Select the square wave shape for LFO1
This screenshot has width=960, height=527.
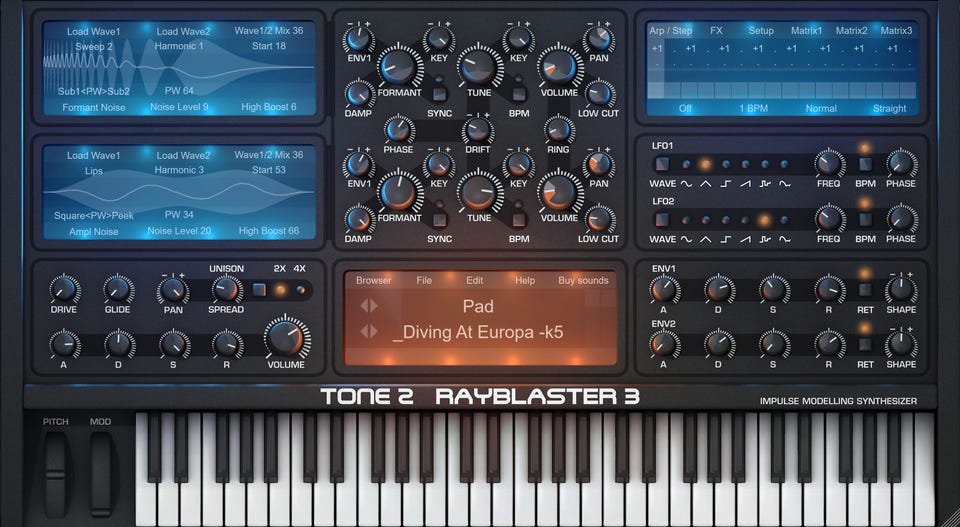726,165
